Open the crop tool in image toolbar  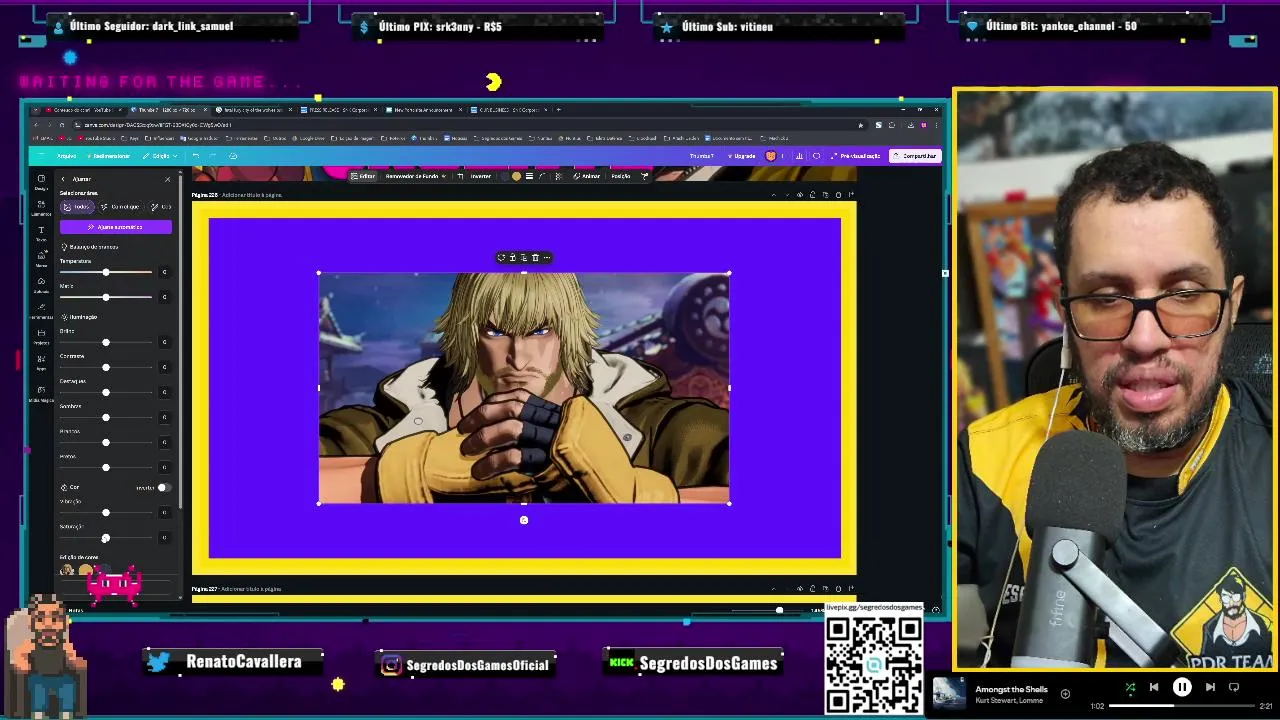(460, 176)
